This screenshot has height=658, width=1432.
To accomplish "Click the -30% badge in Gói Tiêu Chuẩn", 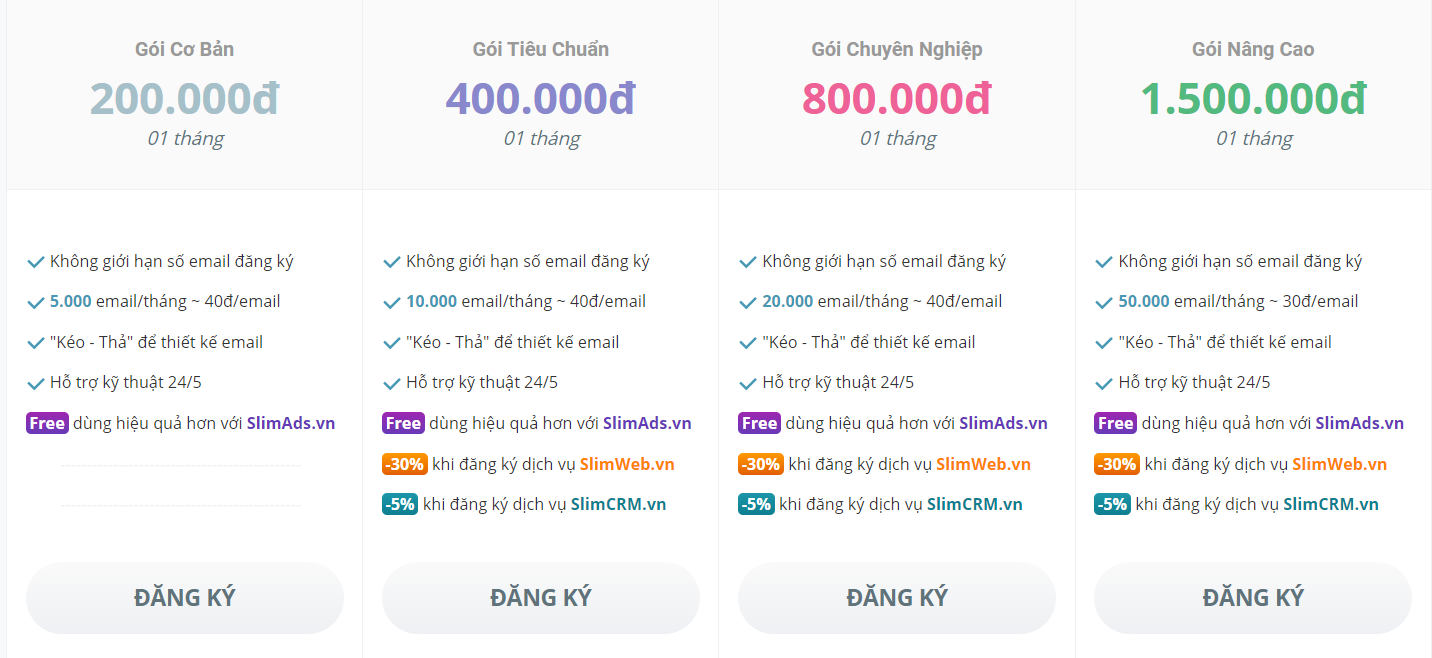I will point(403,464).
